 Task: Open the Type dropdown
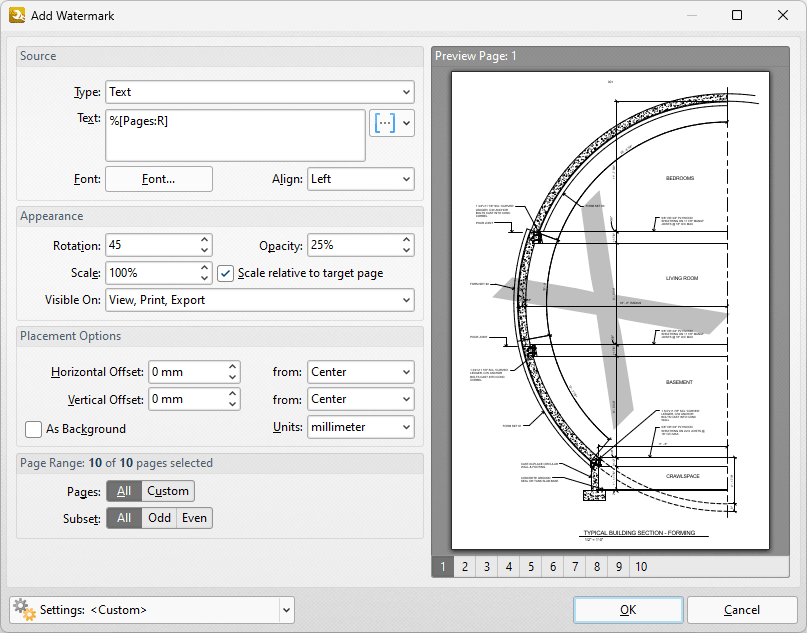(x=259, y=92)
